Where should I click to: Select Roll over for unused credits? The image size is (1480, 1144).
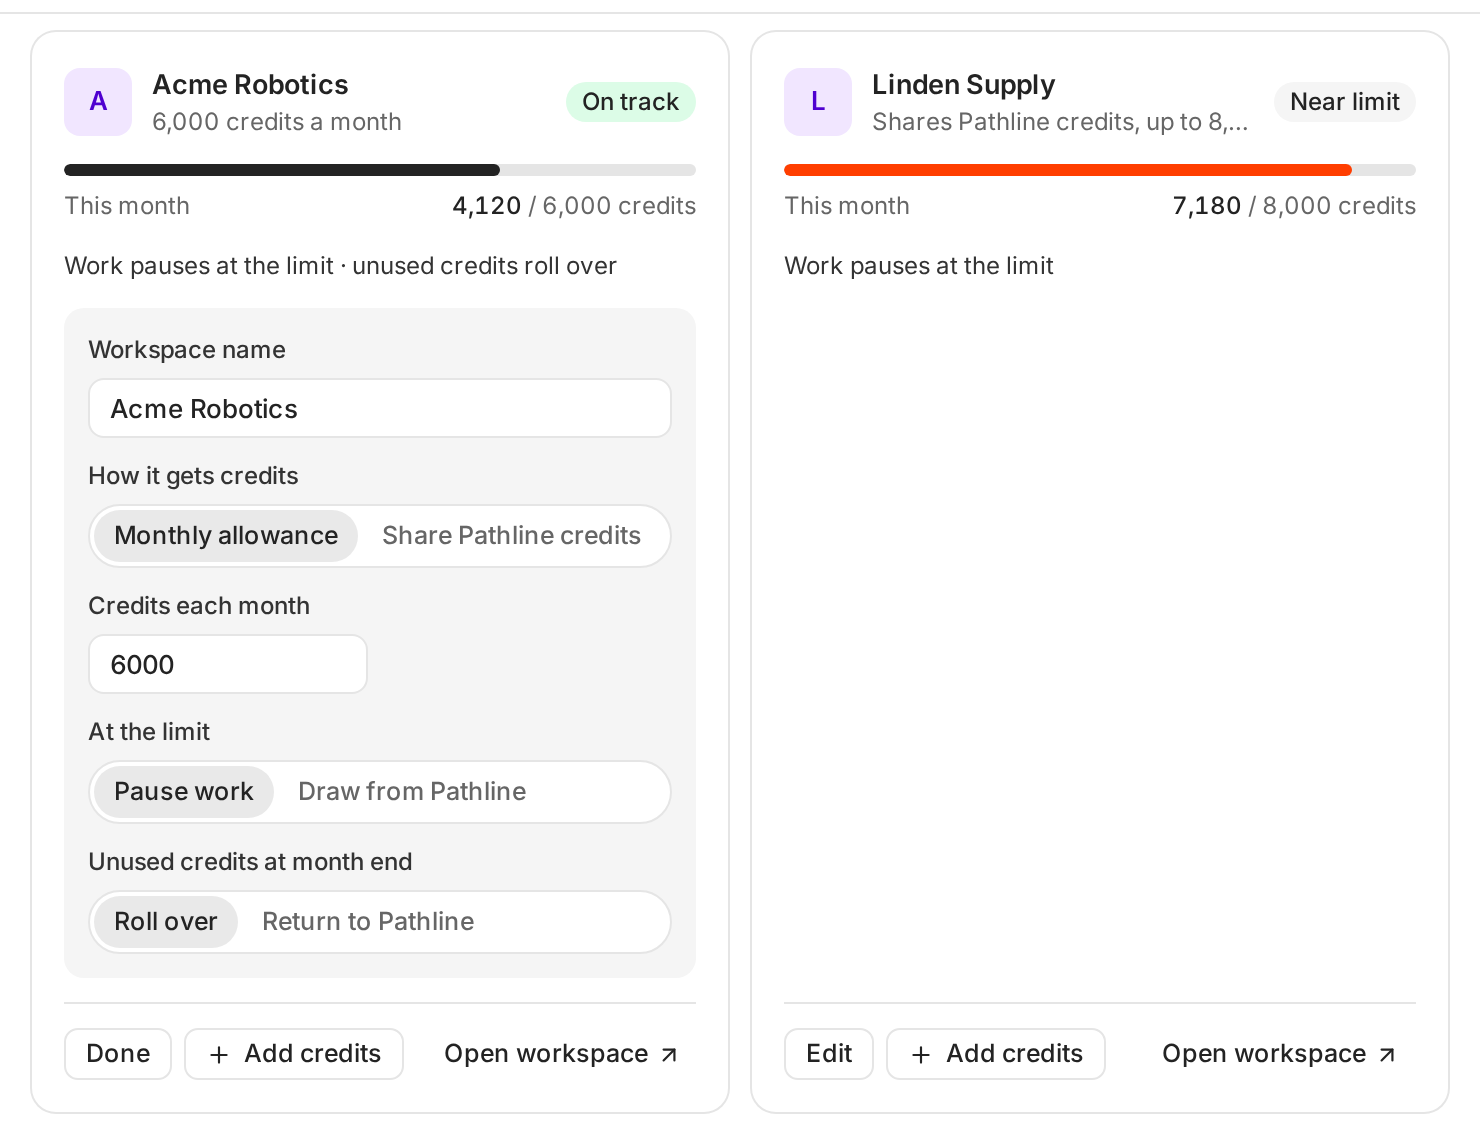coord(166,922)
